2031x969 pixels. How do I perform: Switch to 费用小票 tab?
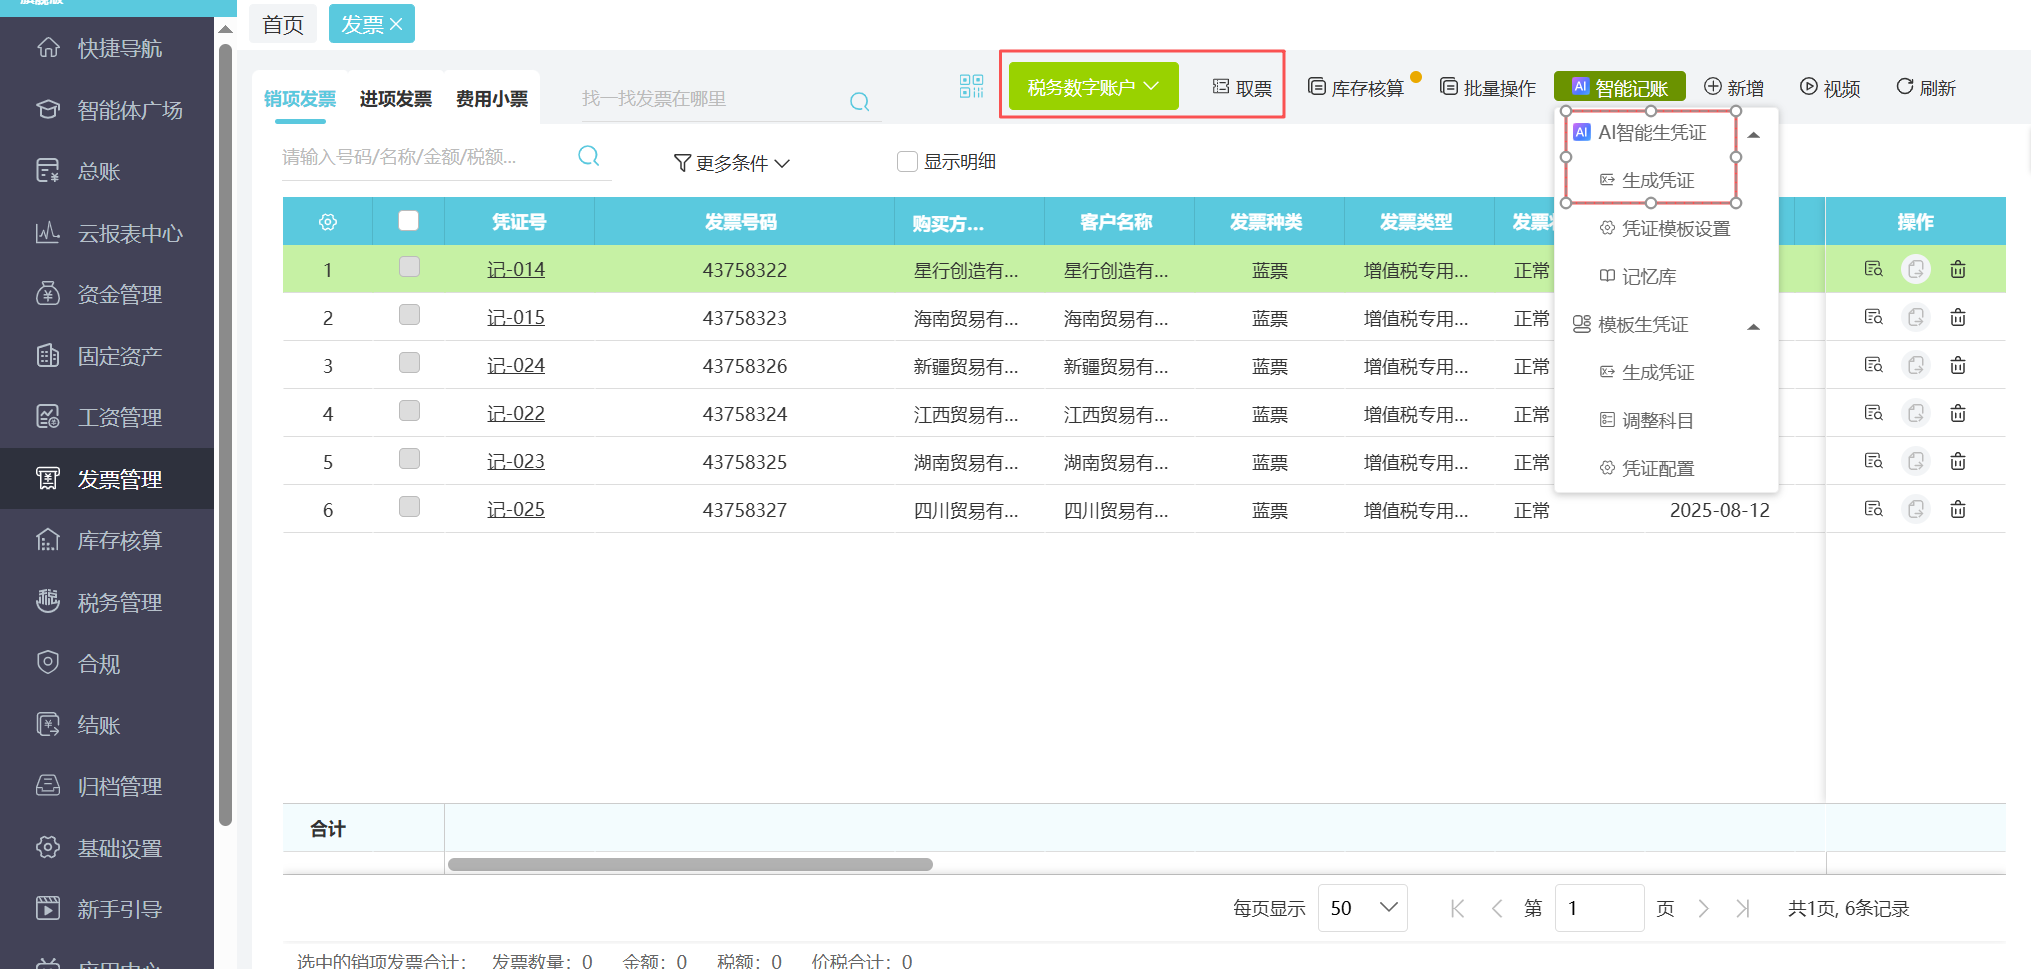[x=492, y=99]
